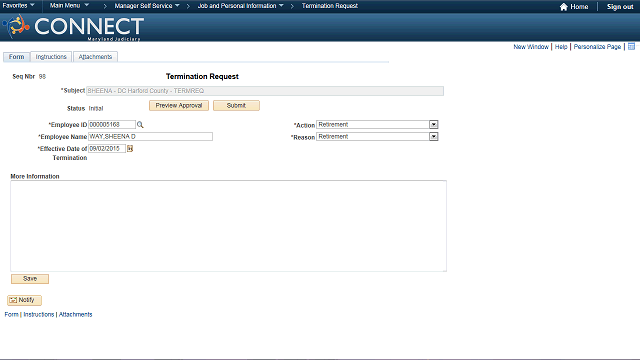640x360 pixels.
Task: Open the Personalize Page link
Action: point(597,47)
